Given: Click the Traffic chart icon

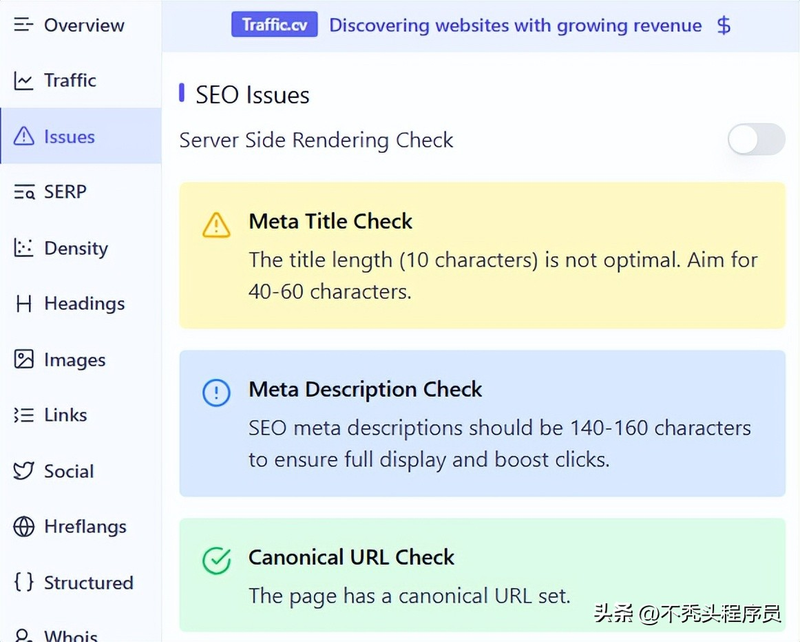Looking at the screenshot, I should (23, 81).
